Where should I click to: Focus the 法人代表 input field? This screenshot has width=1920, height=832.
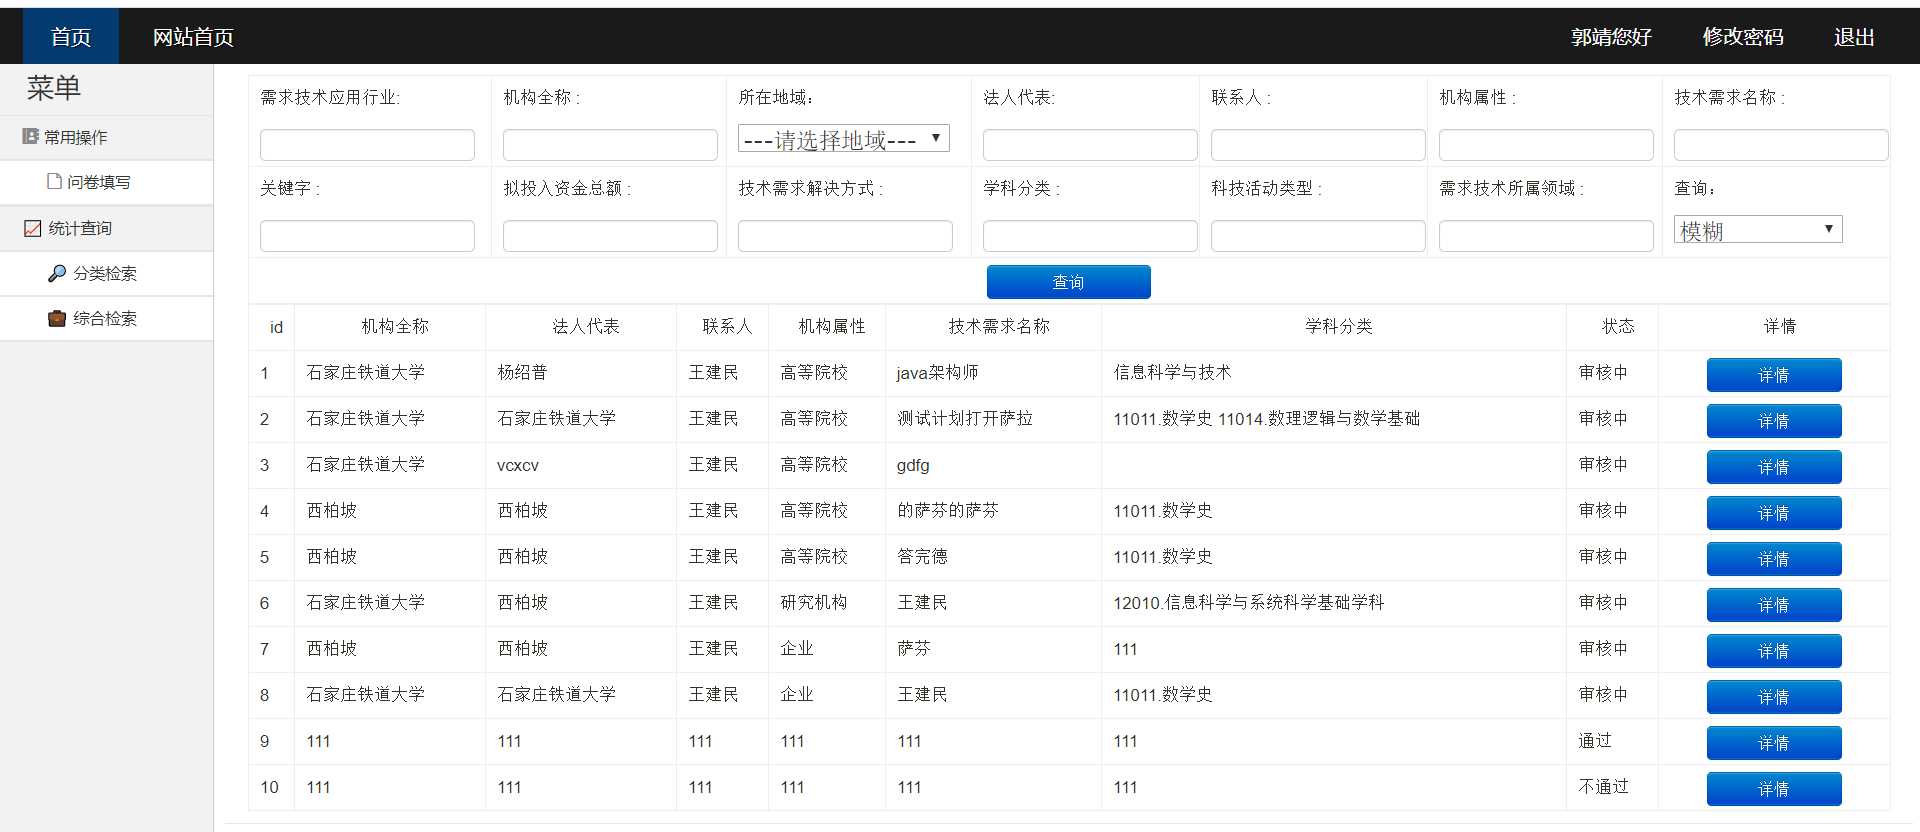1090,145
